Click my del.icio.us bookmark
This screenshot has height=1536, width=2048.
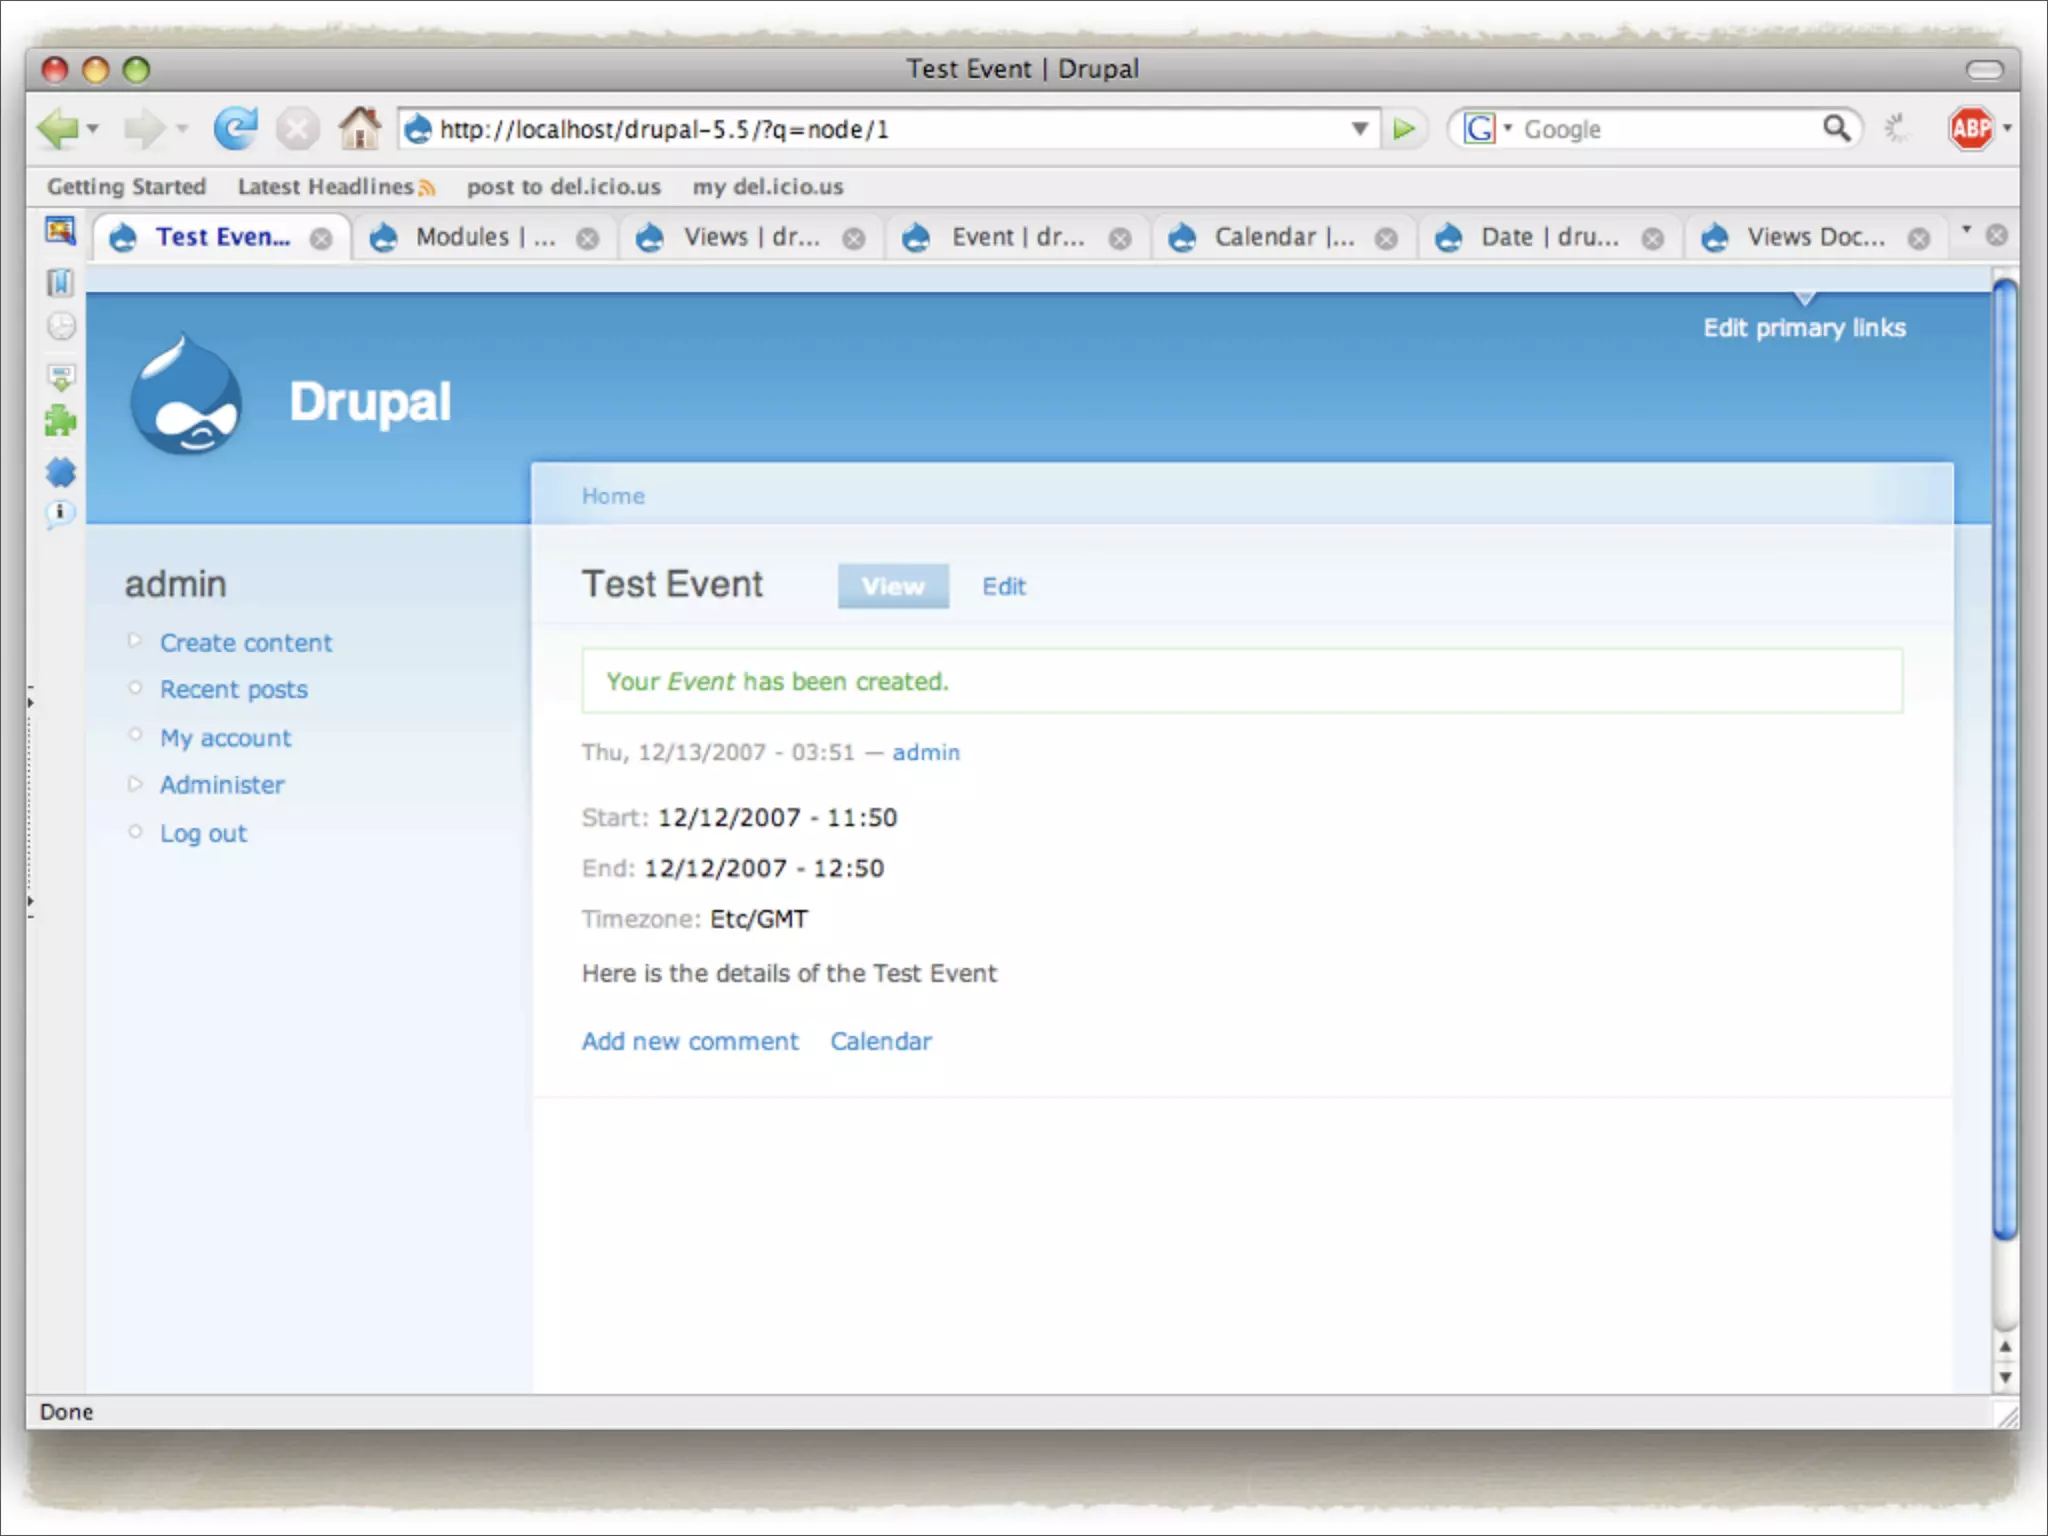[768, 187]
